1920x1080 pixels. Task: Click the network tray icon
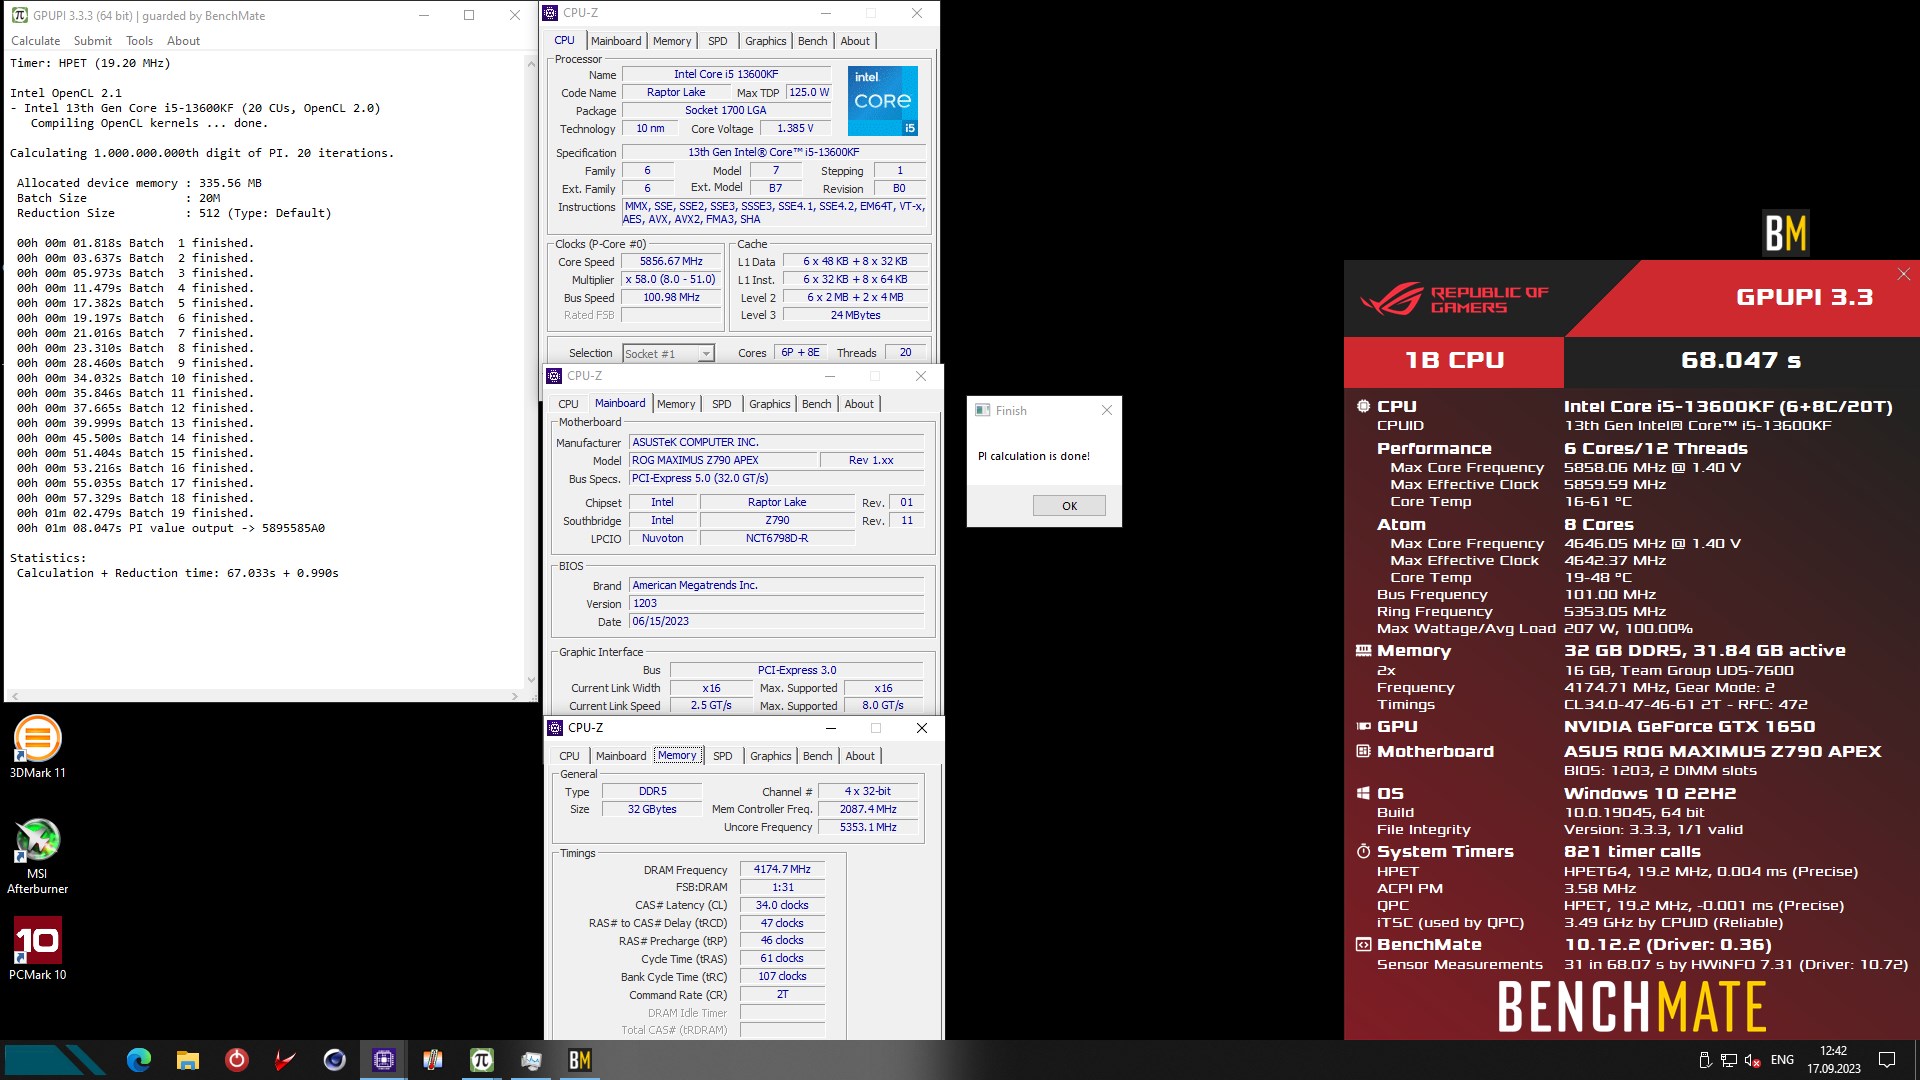tap(1729, 1060)
